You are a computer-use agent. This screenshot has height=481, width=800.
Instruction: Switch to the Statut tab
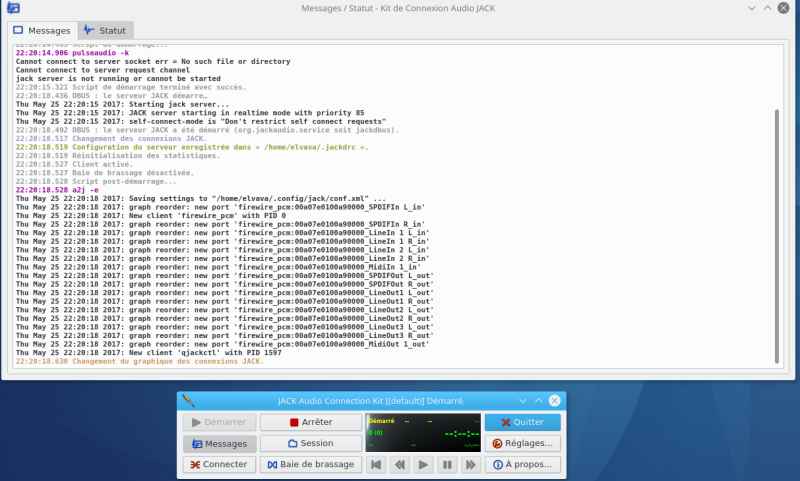point(106,31)
